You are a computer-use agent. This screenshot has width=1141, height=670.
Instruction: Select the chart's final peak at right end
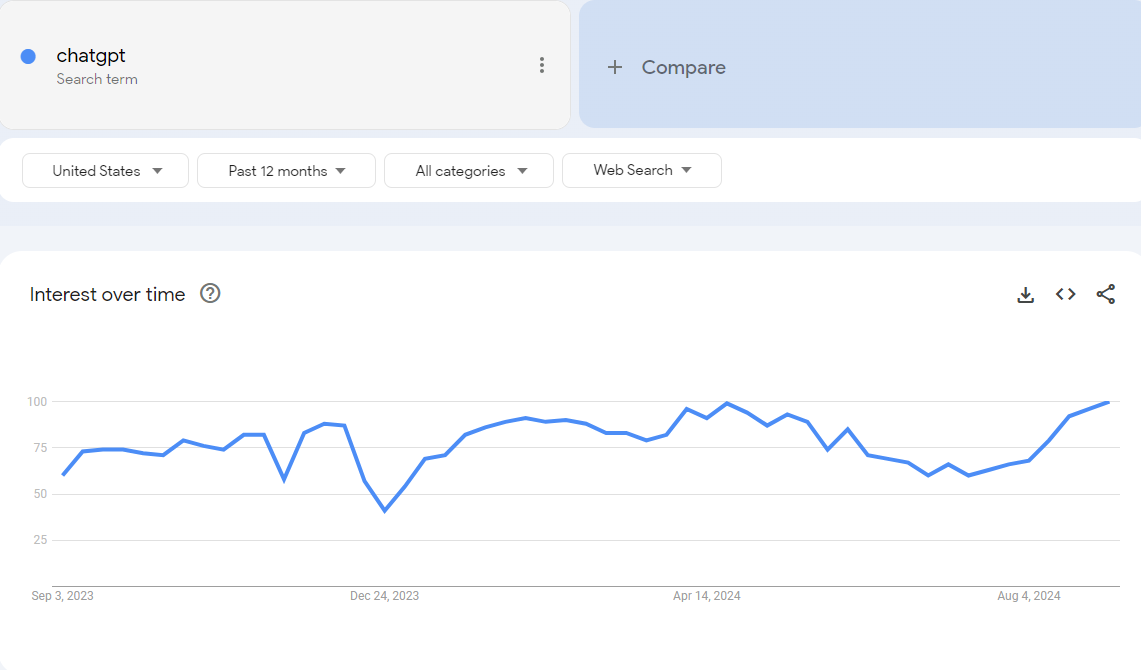click(1107, 402)
